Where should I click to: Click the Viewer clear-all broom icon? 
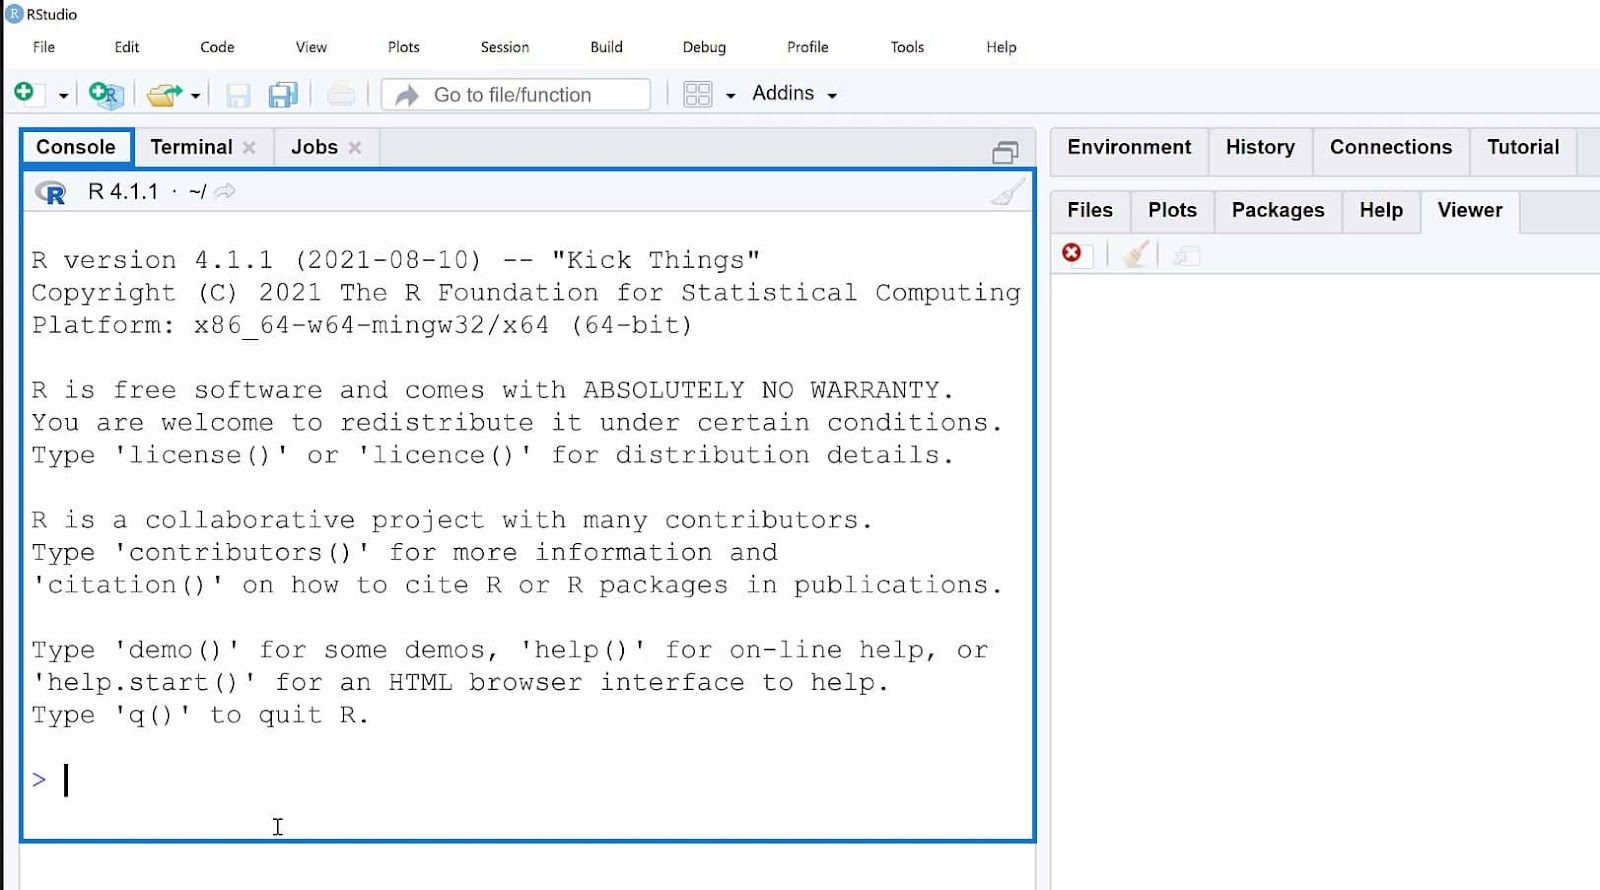click(1134, 255)
